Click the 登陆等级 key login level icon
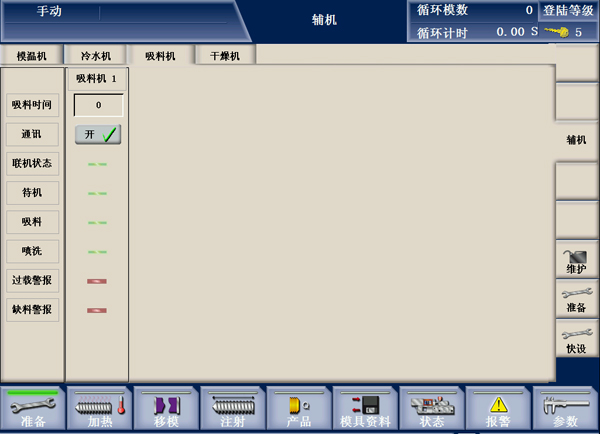Image resolution: width=600 pixels, height=434 pixels. click(x=570, y=31)
